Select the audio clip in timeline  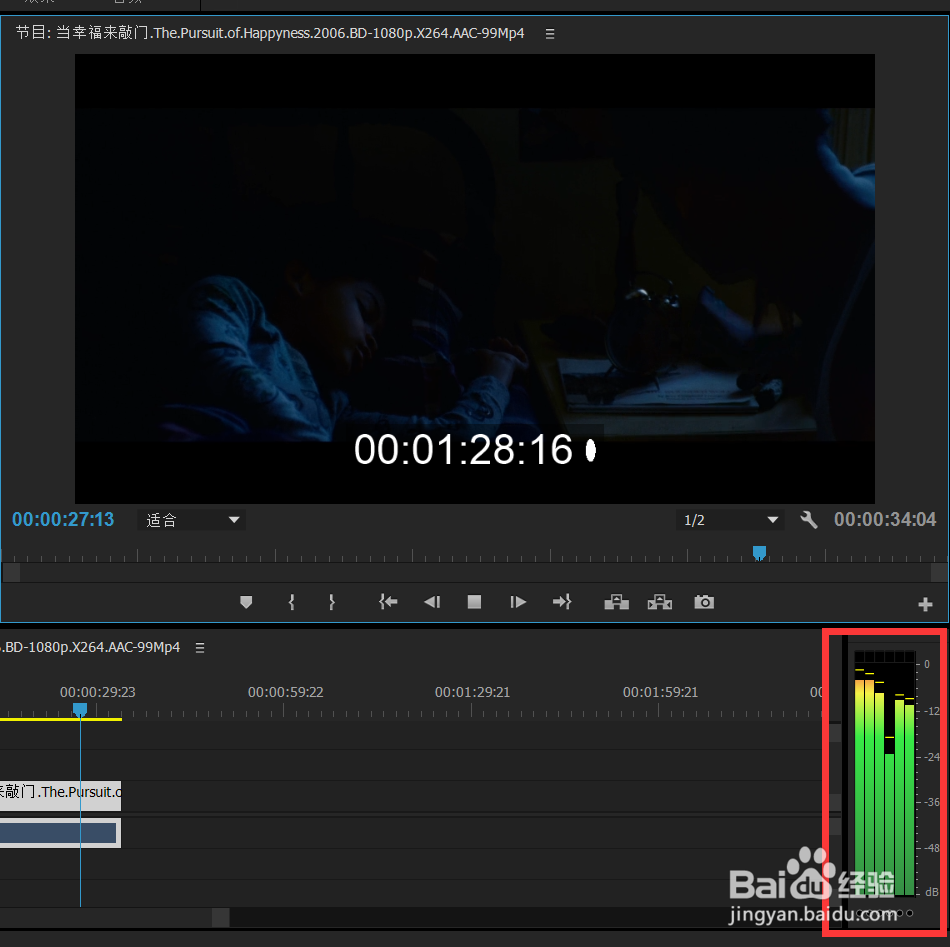coord(60,832)
